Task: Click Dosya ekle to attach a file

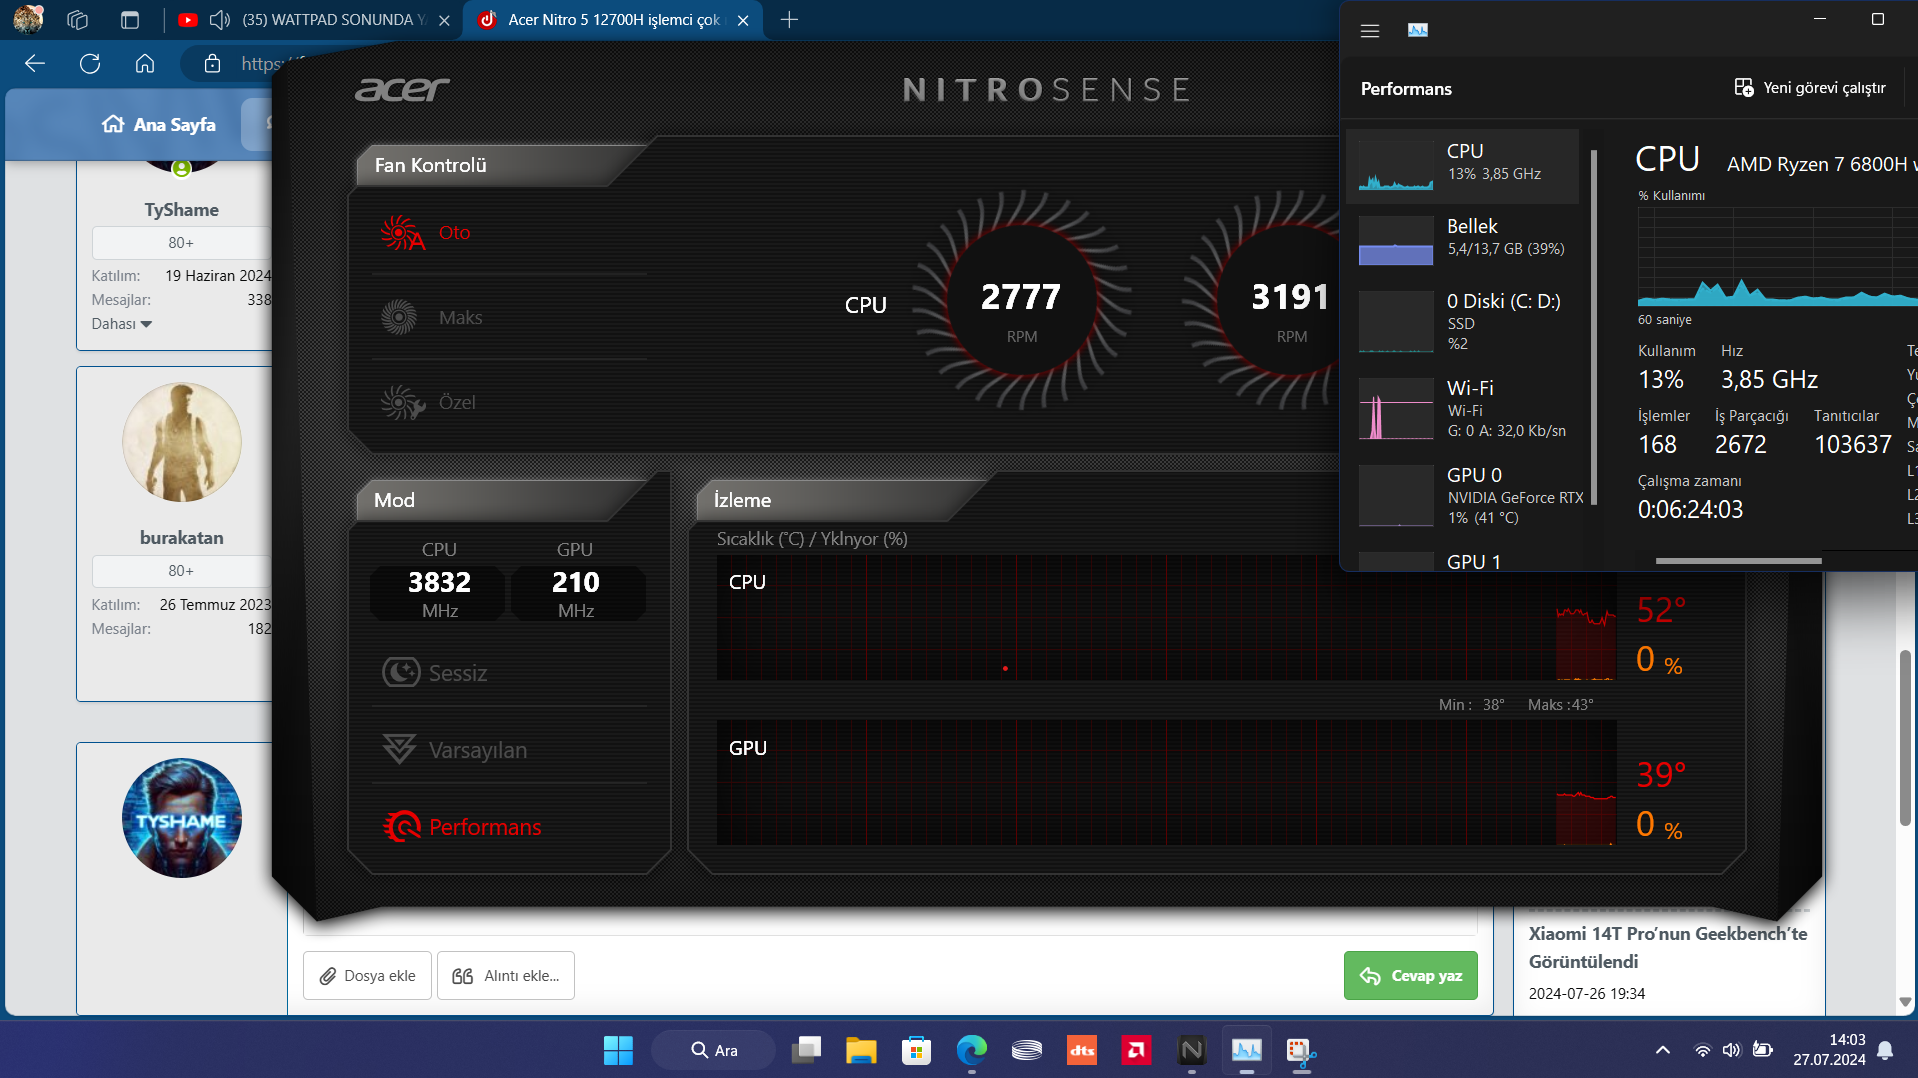Action: pos(367,975)
